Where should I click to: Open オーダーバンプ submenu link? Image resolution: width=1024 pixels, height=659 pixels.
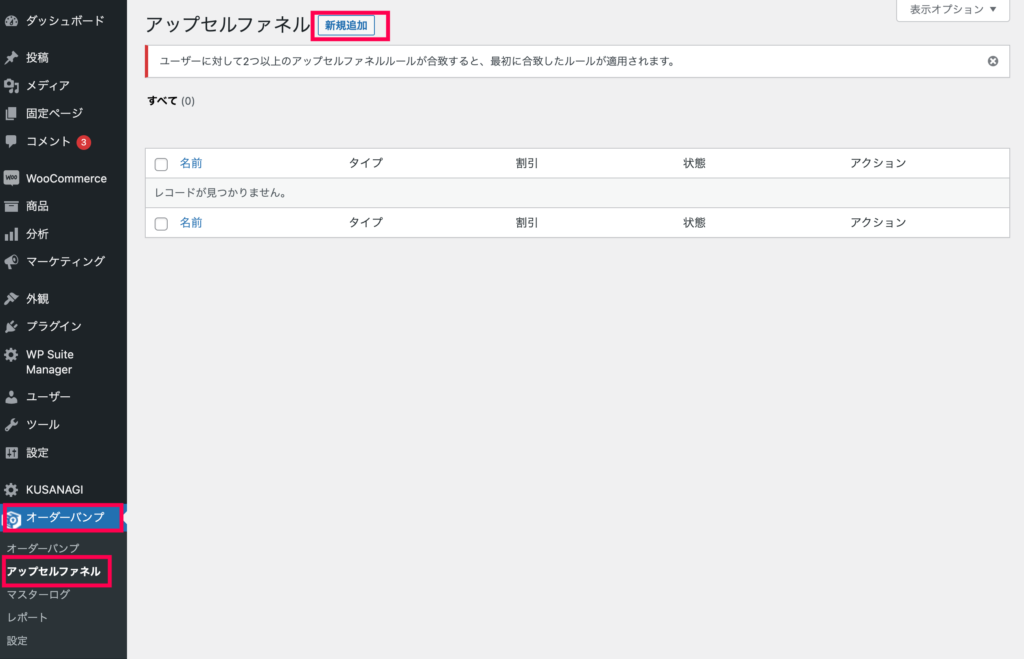point(42,548)
